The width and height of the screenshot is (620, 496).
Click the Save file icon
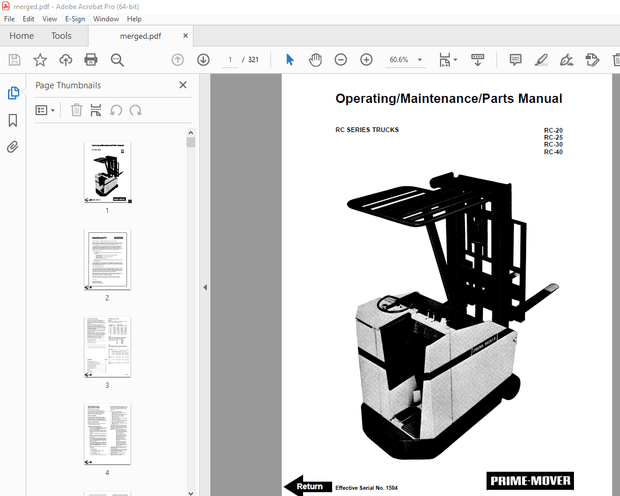(x=15, y=60)
